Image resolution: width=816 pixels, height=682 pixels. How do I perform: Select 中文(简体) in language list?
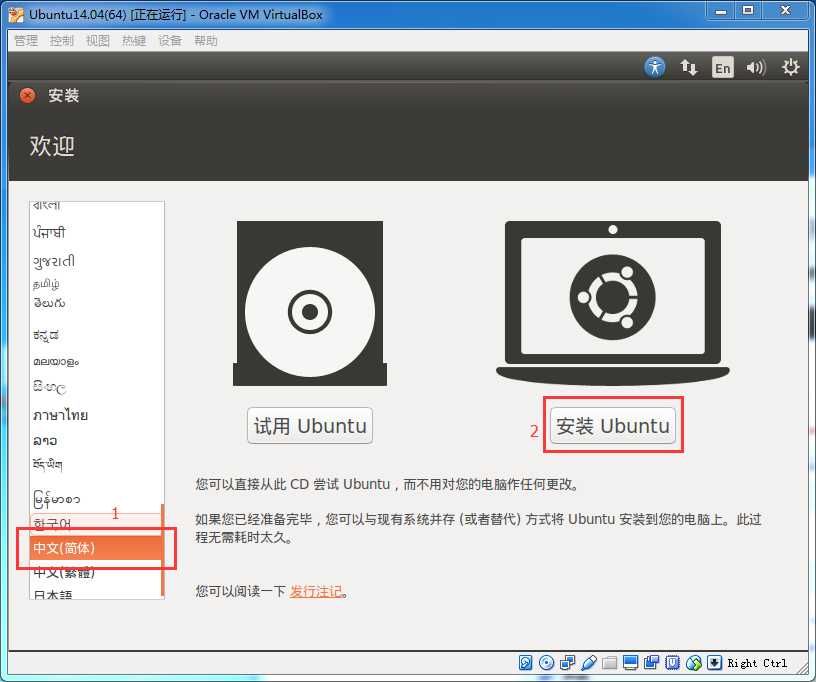point(95,548)
